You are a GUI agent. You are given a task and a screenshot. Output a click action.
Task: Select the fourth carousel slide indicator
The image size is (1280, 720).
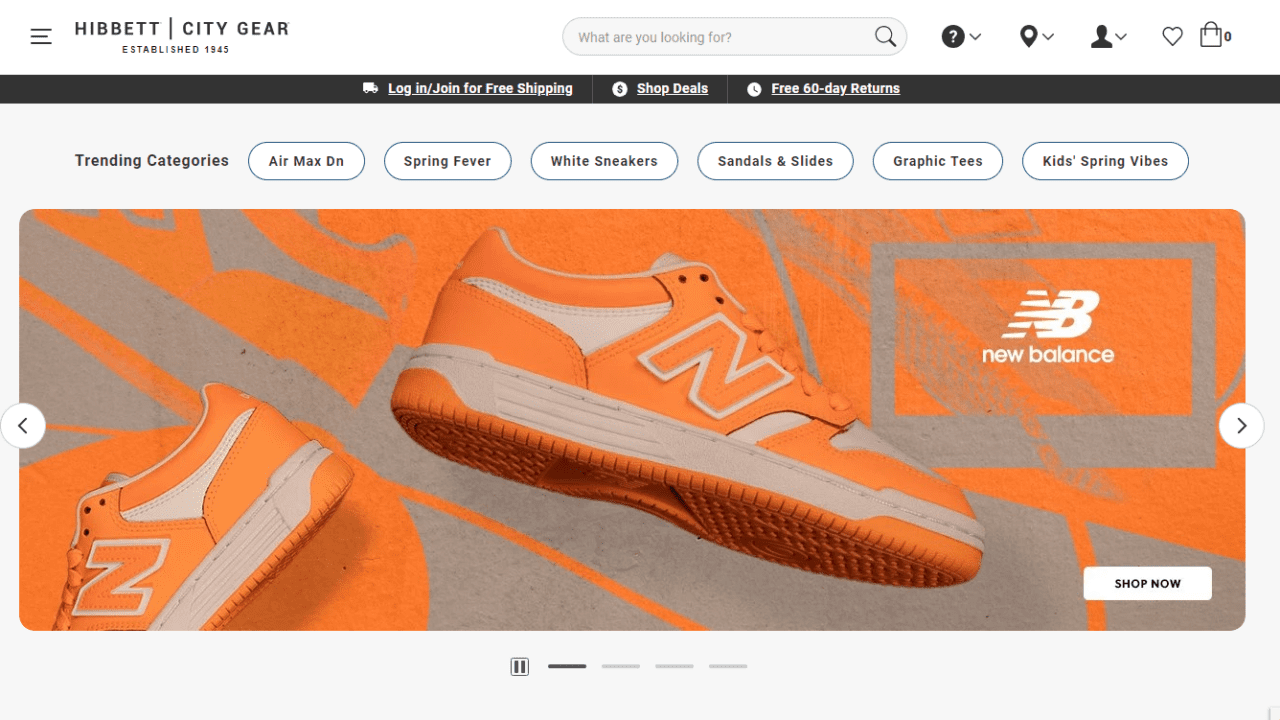[728, 666]
